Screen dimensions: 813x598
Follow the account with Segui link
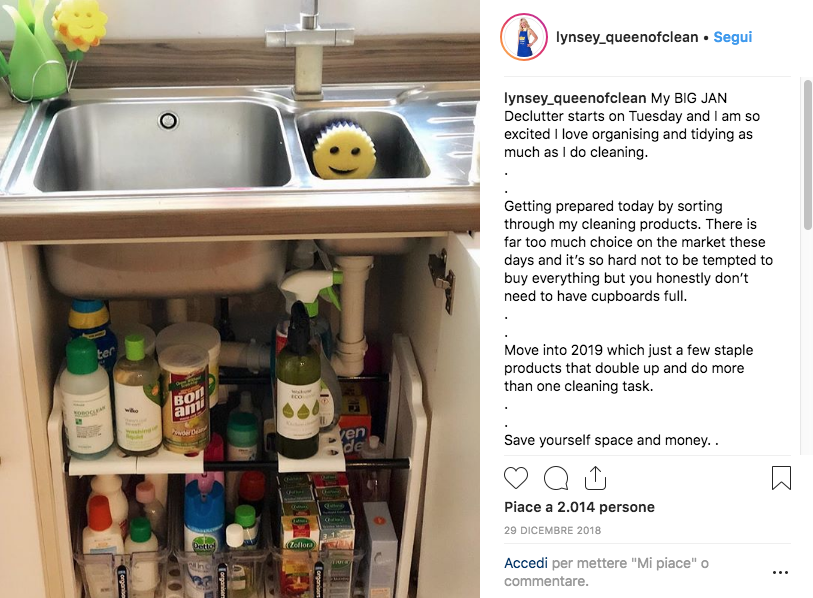[733, 37]
